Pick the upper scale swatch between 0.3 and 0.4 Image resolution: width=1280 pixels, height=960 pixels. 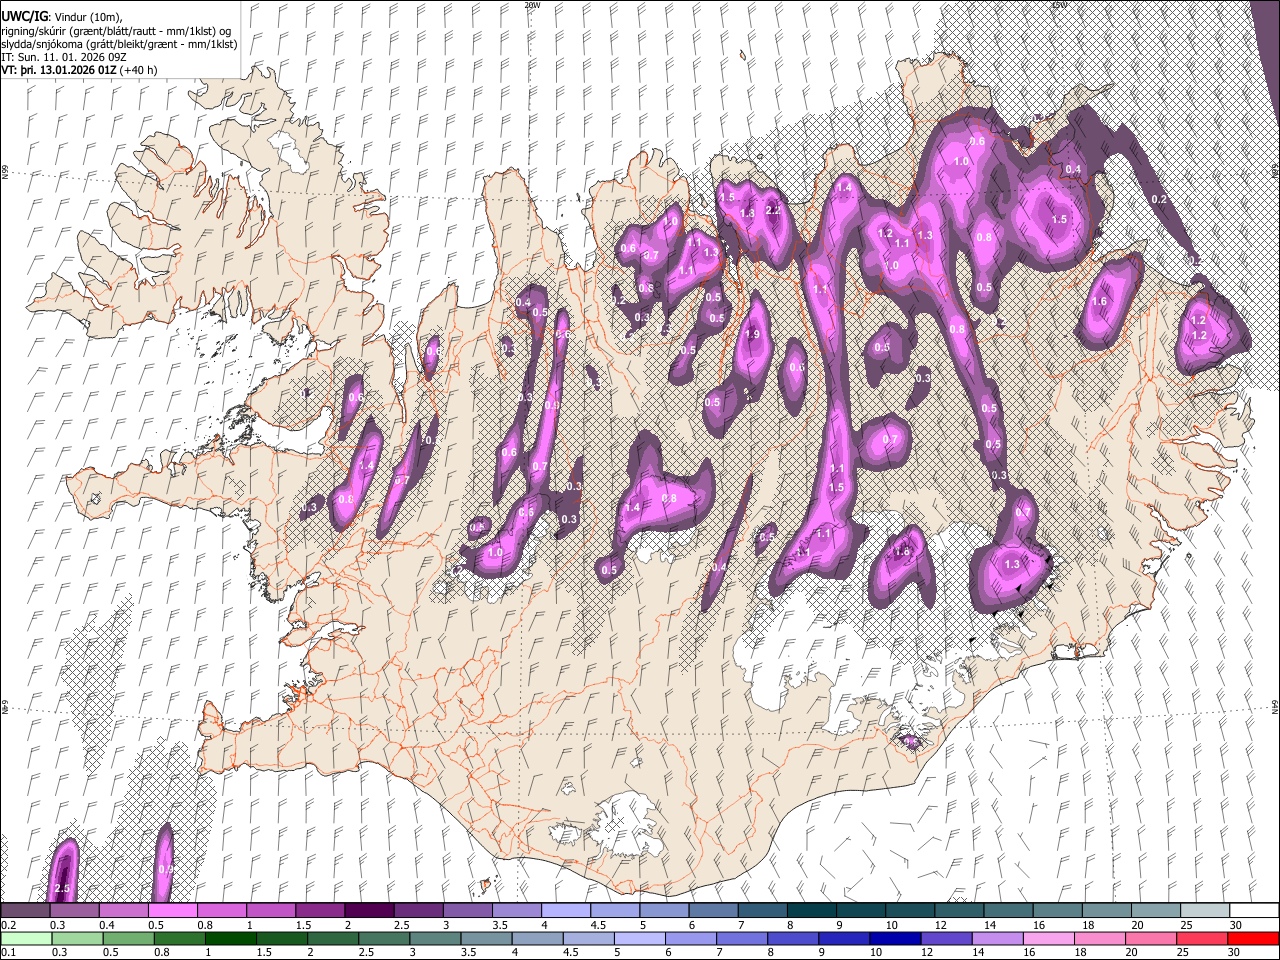click(74, 911)
